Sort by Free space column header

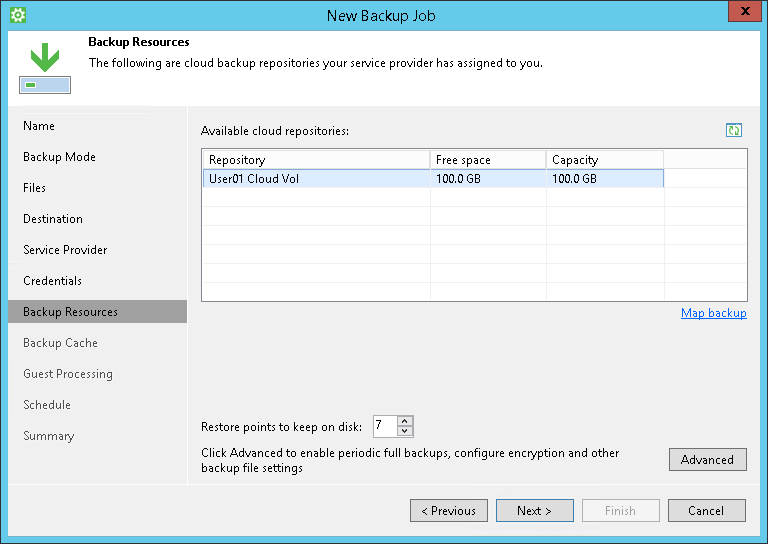tap(488, 160)
